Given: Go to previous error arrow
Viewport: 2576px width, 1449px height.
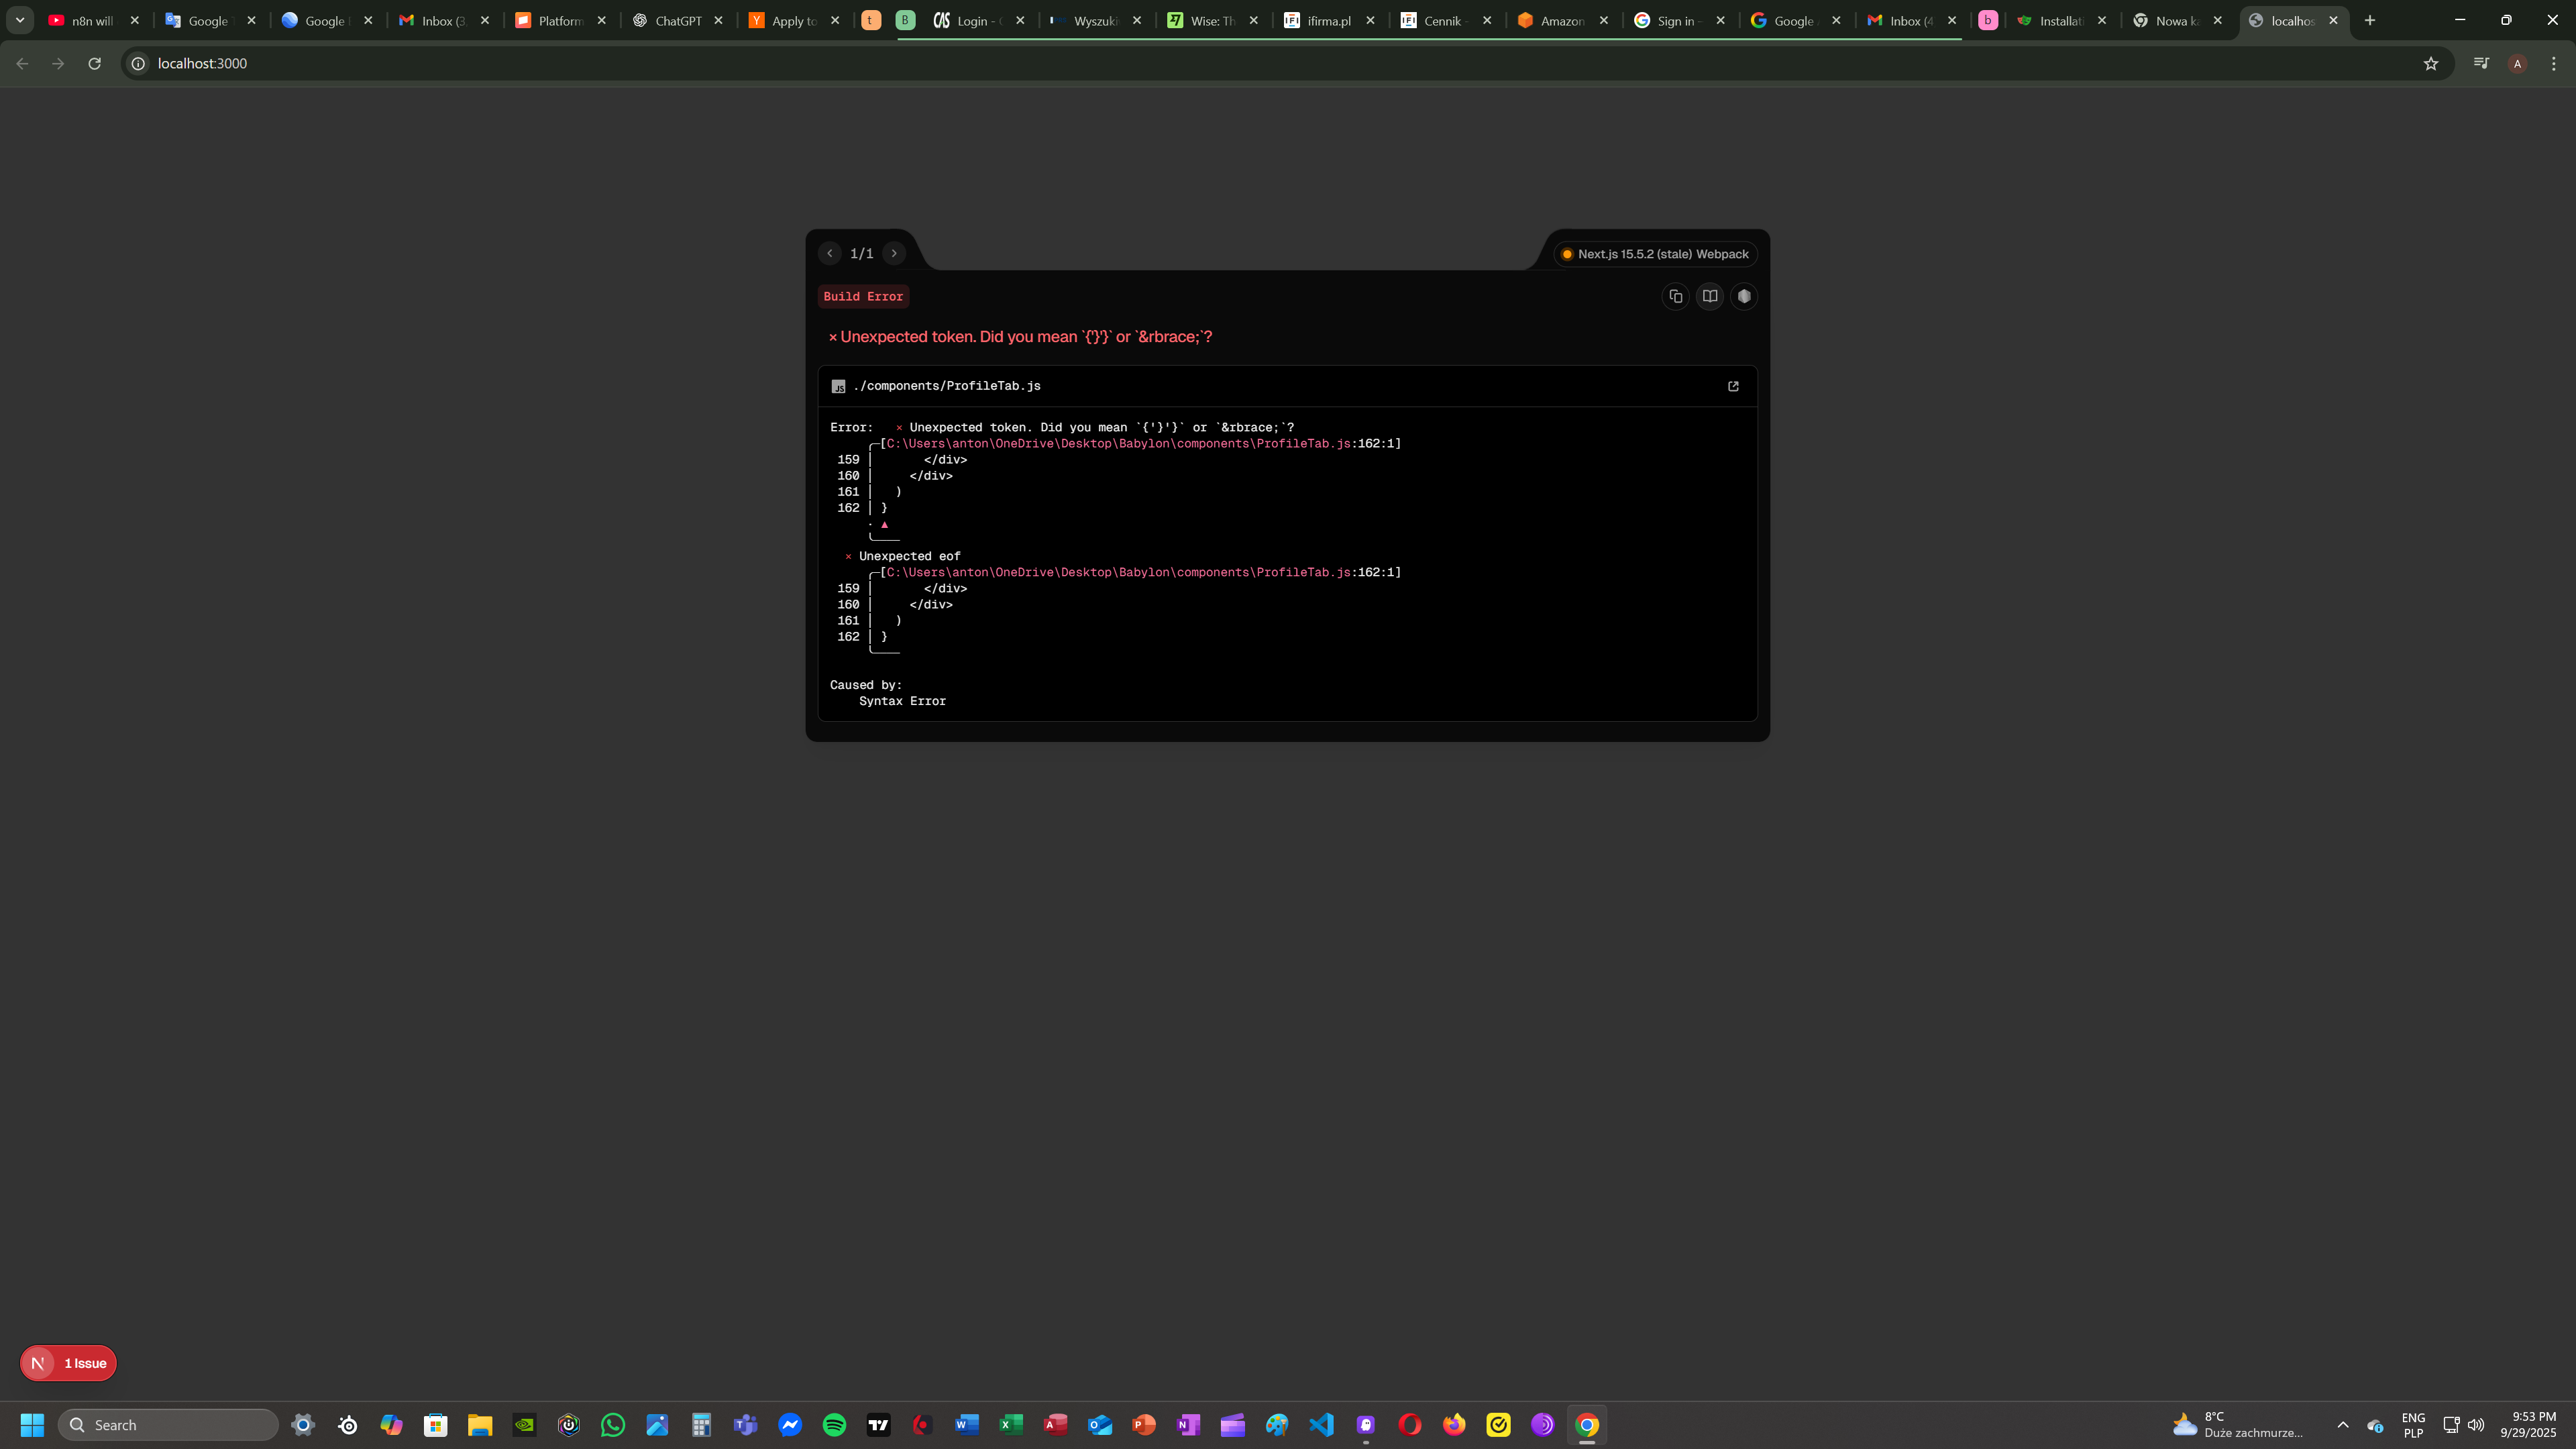Looking at the screenshot, I should pos(829,253).
